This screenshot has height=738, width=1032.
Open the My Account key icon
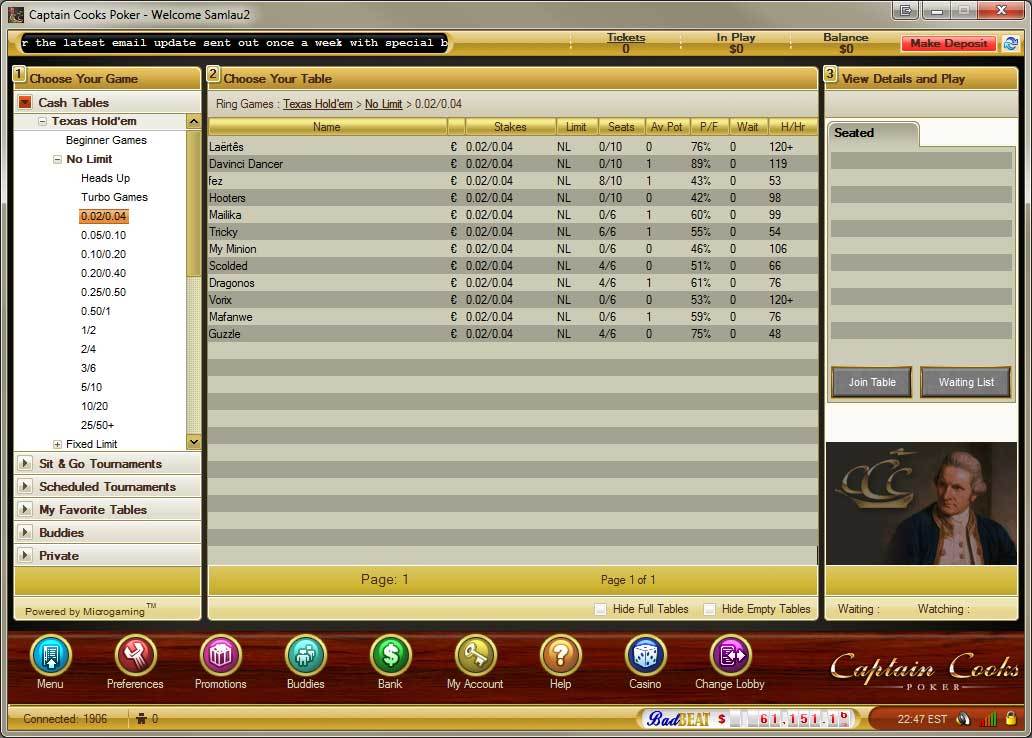pyautogui.click(x=475, y=655)
